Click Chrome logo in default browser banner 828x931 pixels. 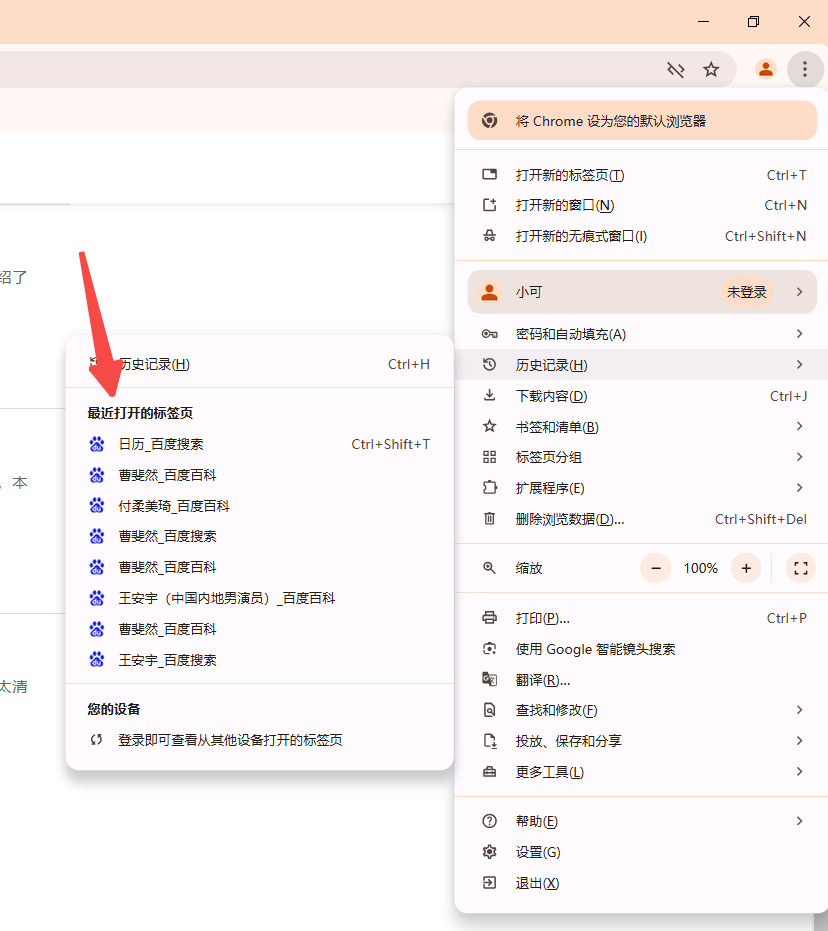(489, 121)
